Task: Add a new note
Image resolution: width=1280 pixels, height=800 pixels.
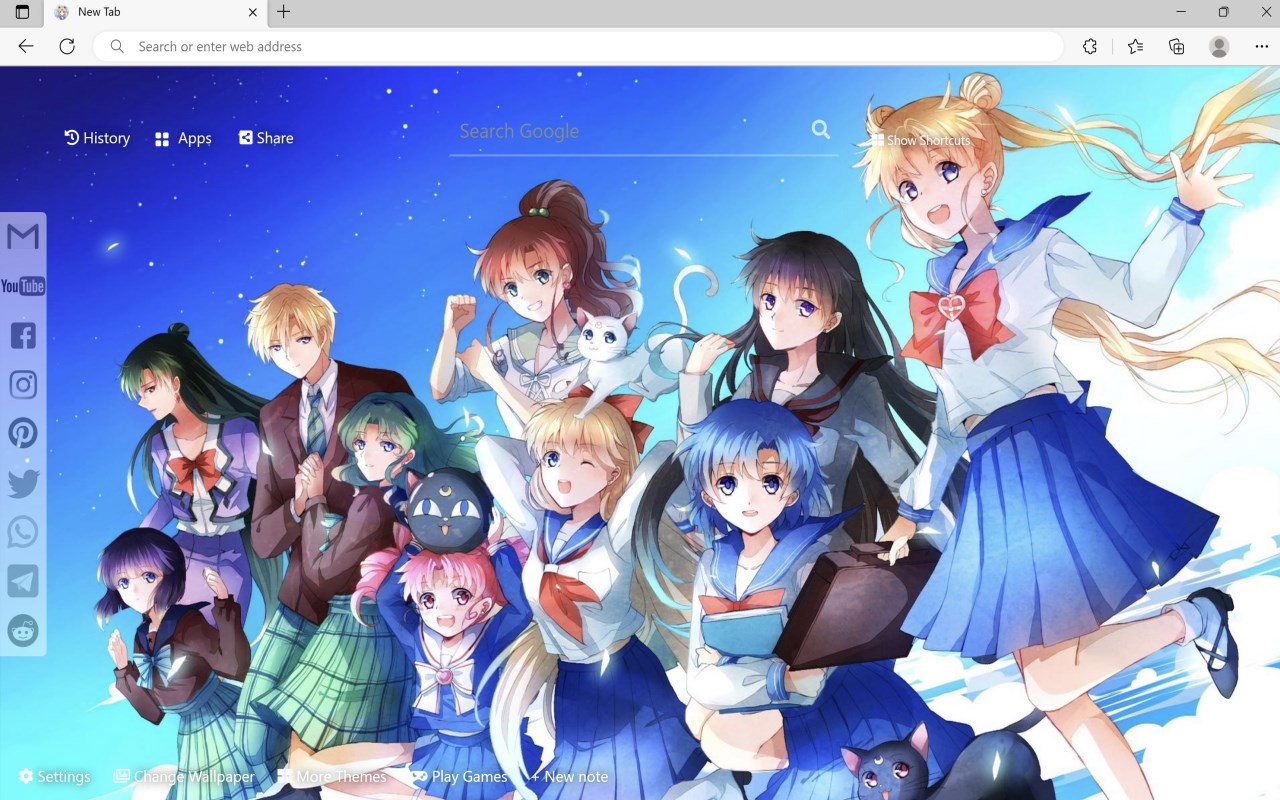Action: click(x=569, y=776)
